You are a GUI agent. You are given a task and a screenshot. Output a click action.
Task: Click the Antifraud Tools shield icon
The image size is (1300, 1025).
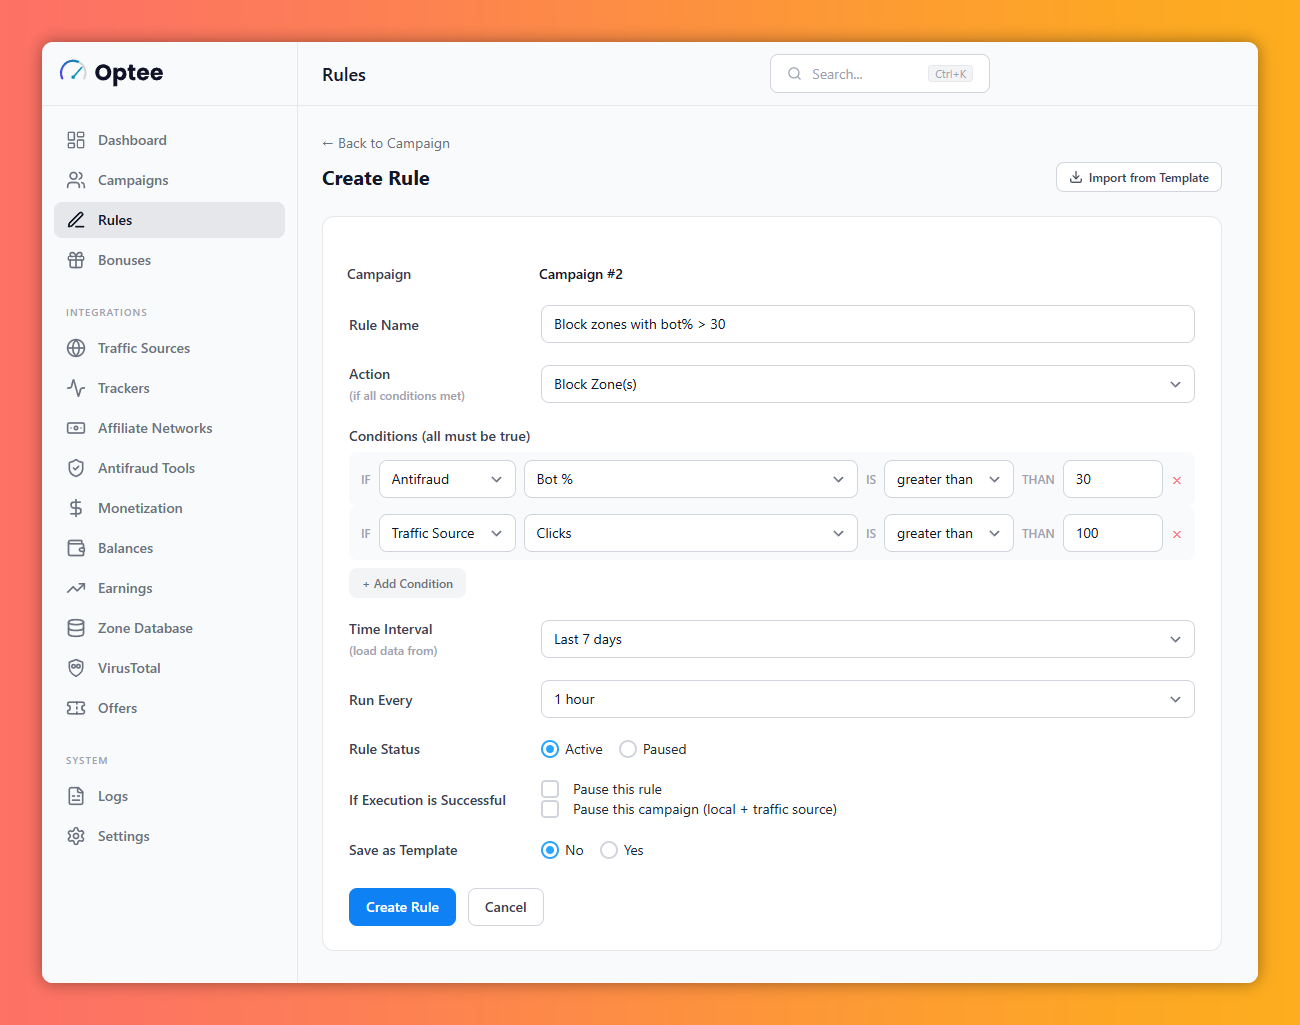[76, 468]
